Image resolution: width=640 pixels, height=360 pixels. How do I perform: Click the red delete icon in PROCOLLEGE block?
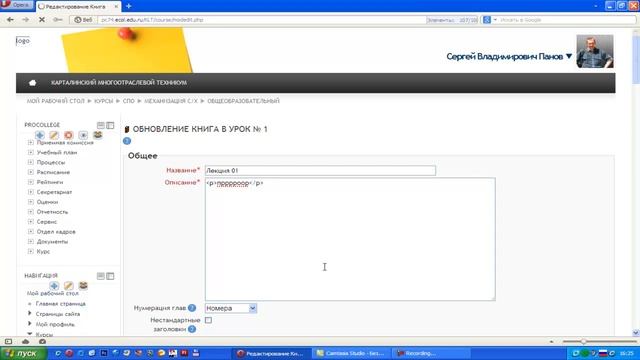tap(69, 135)
